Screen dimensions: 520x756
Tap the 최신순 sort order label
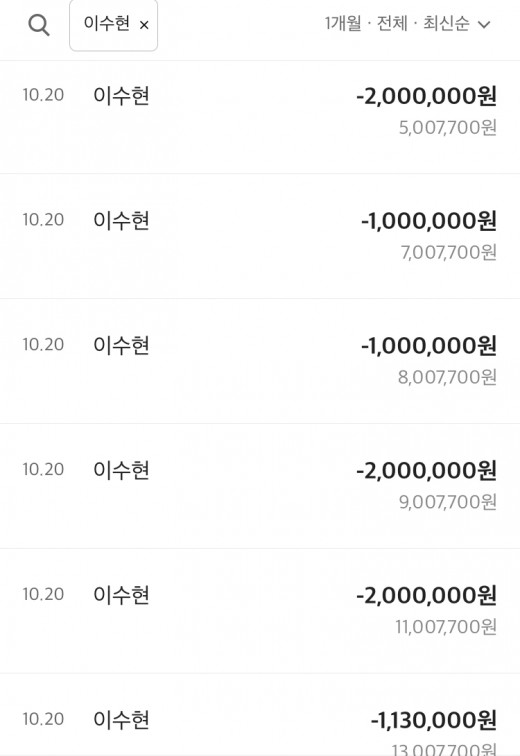coord(446,23)
